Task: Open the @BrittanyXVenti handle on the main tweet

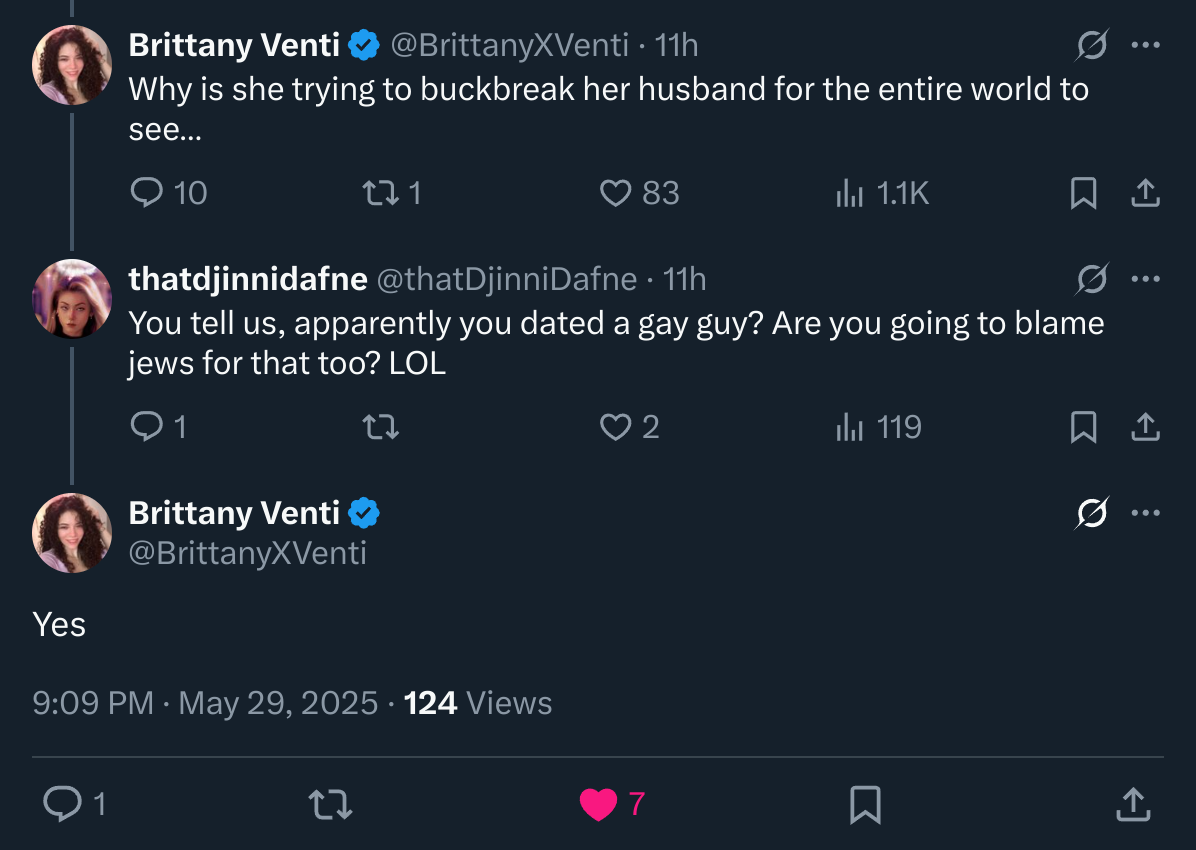Action: click(248, 553)
